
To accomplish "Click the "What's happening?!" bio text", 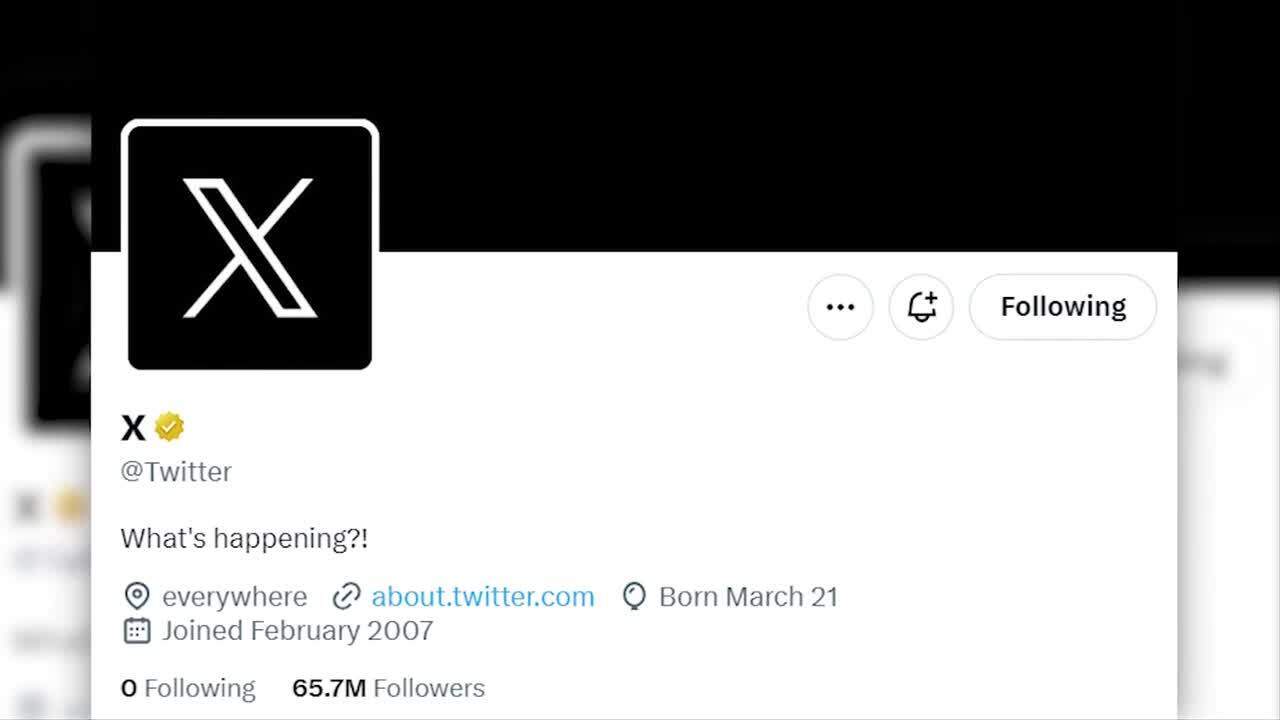I will pyautogui.click(x=244, y=539).
